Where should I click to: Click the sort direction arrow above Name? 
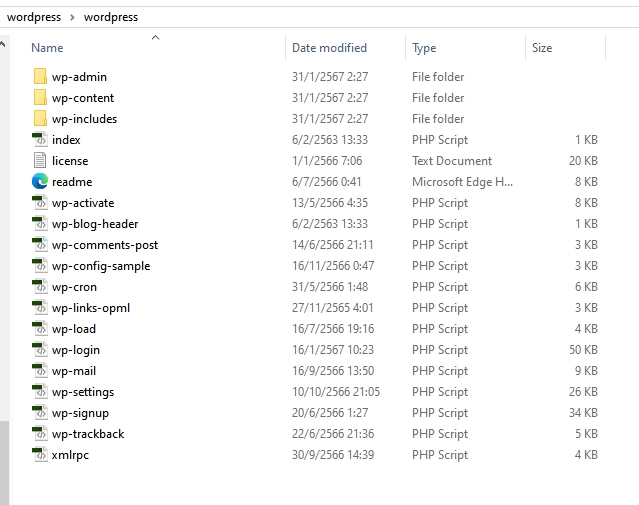click(155, 38)
